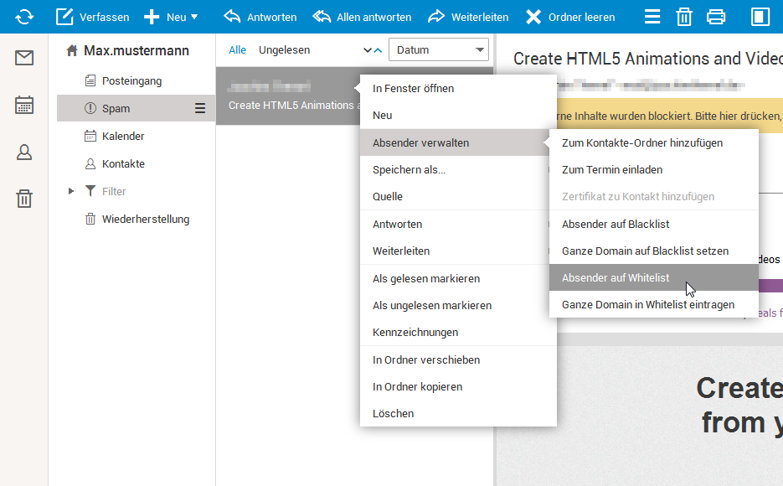
Task: Expand the Filter tree node
Action: (x=71, y=191)
